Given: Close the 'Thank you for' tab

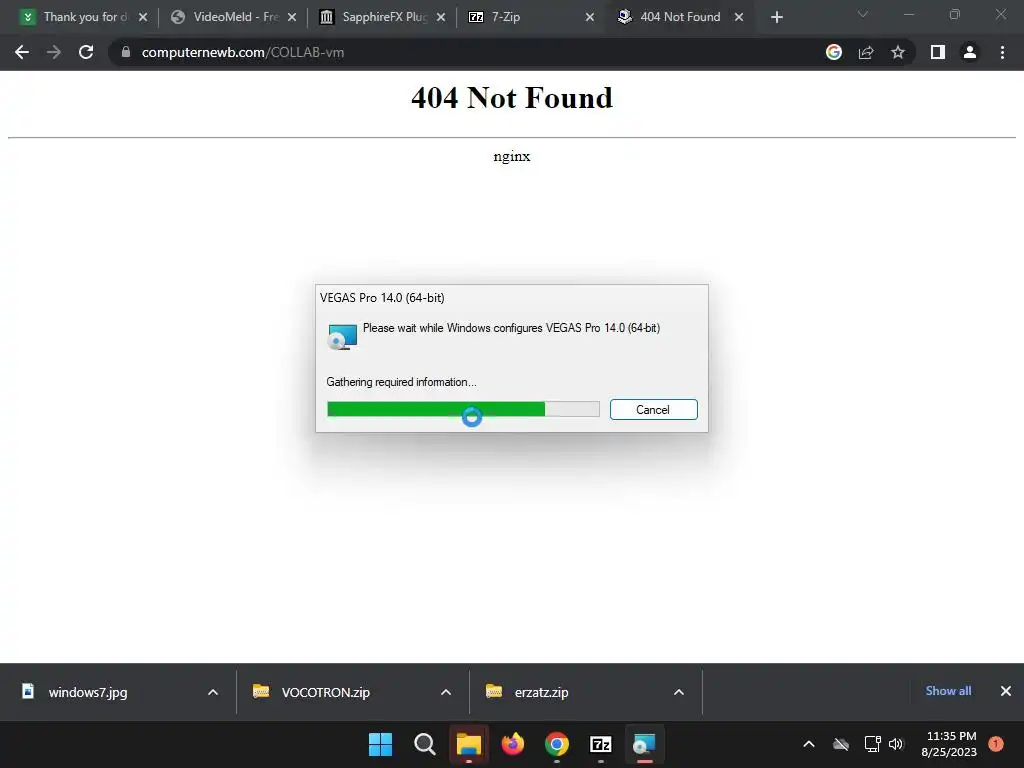Looking at the screenshot, I should (x=143, y=17).
